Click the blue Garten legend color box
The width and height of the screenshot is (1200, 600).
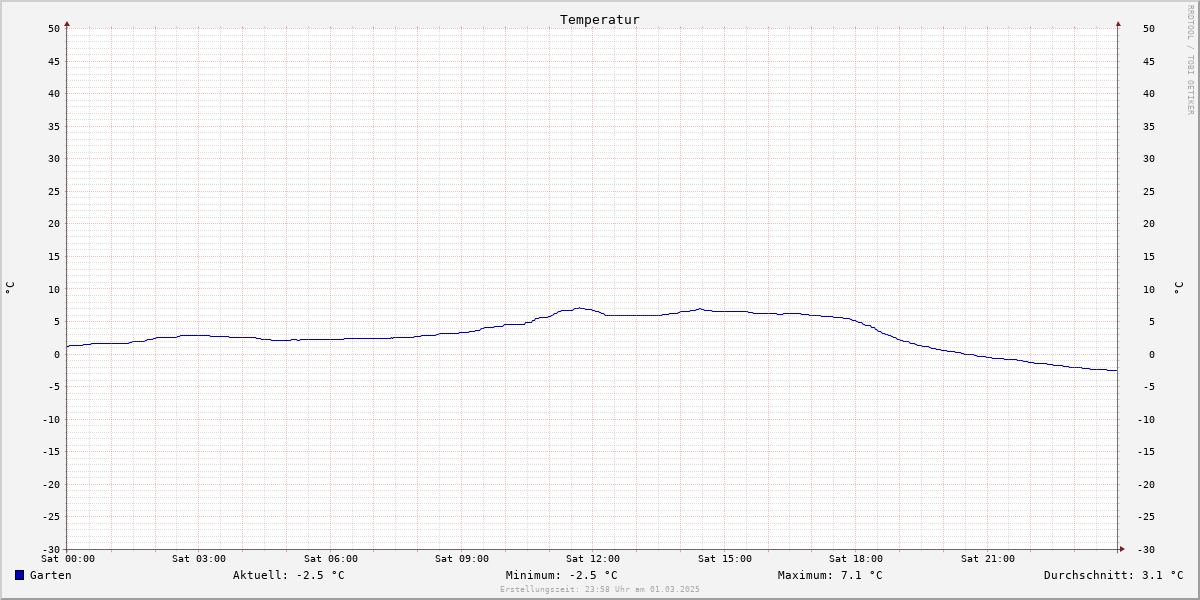point(19,575)
